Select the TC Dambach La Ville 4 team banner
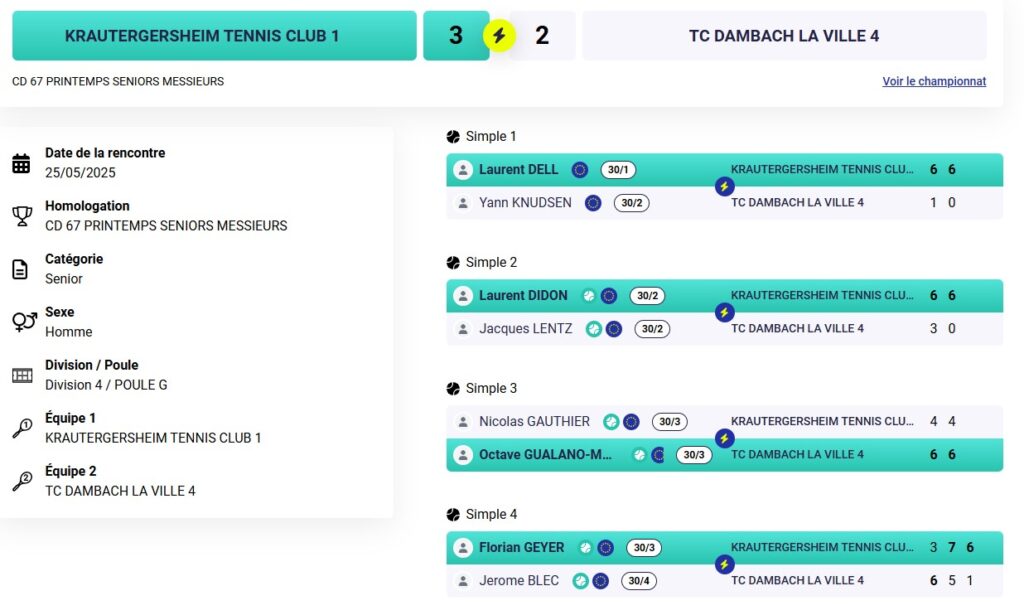Screen dimensions: 1024x615 click(784, 35)
